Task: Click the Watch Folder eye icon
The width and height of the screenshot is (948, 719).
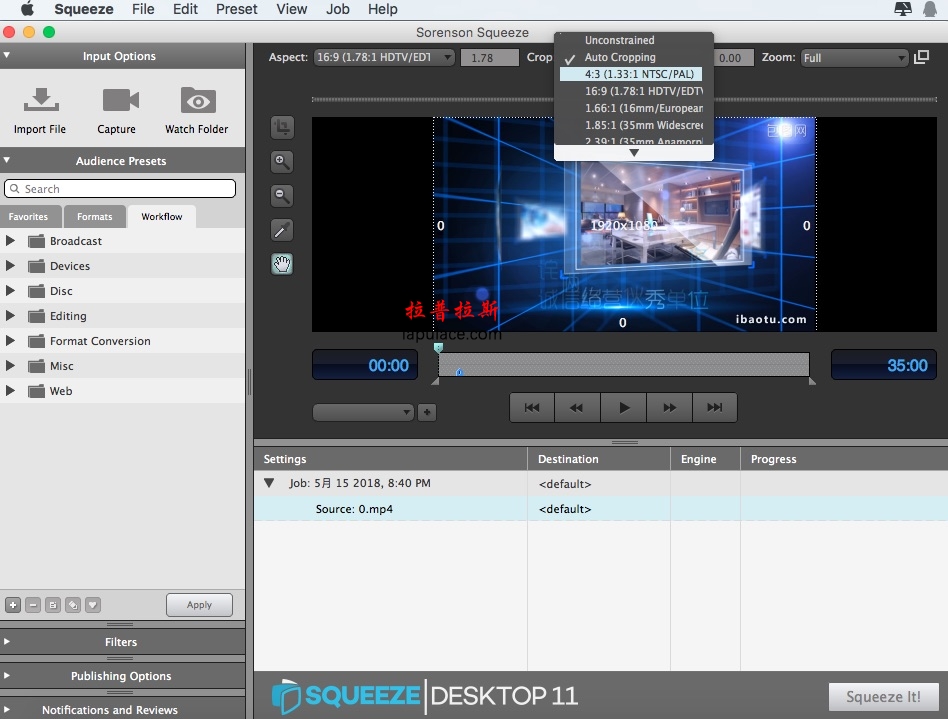Action: click(198, 100)
